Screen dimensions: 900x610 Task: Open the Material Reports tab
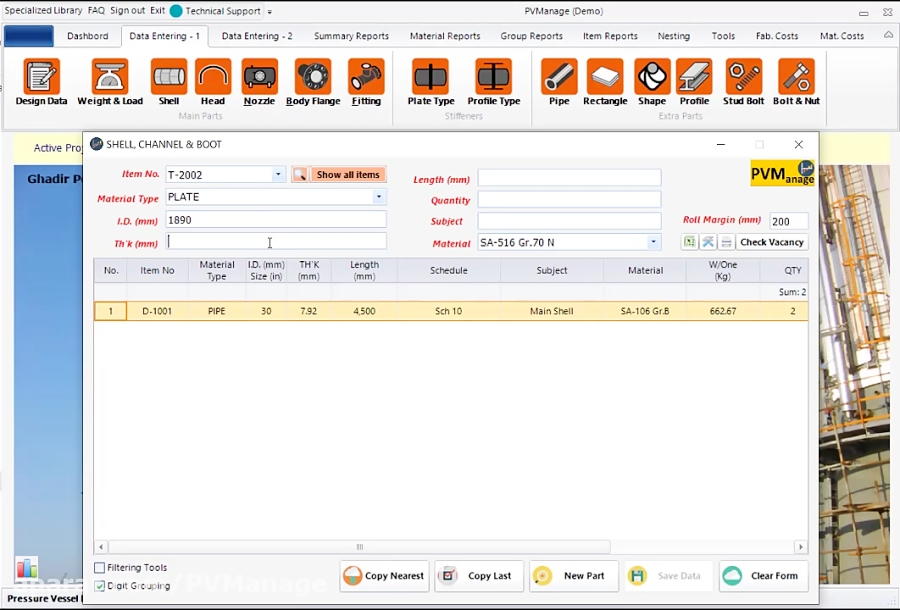tap(445, 36)
